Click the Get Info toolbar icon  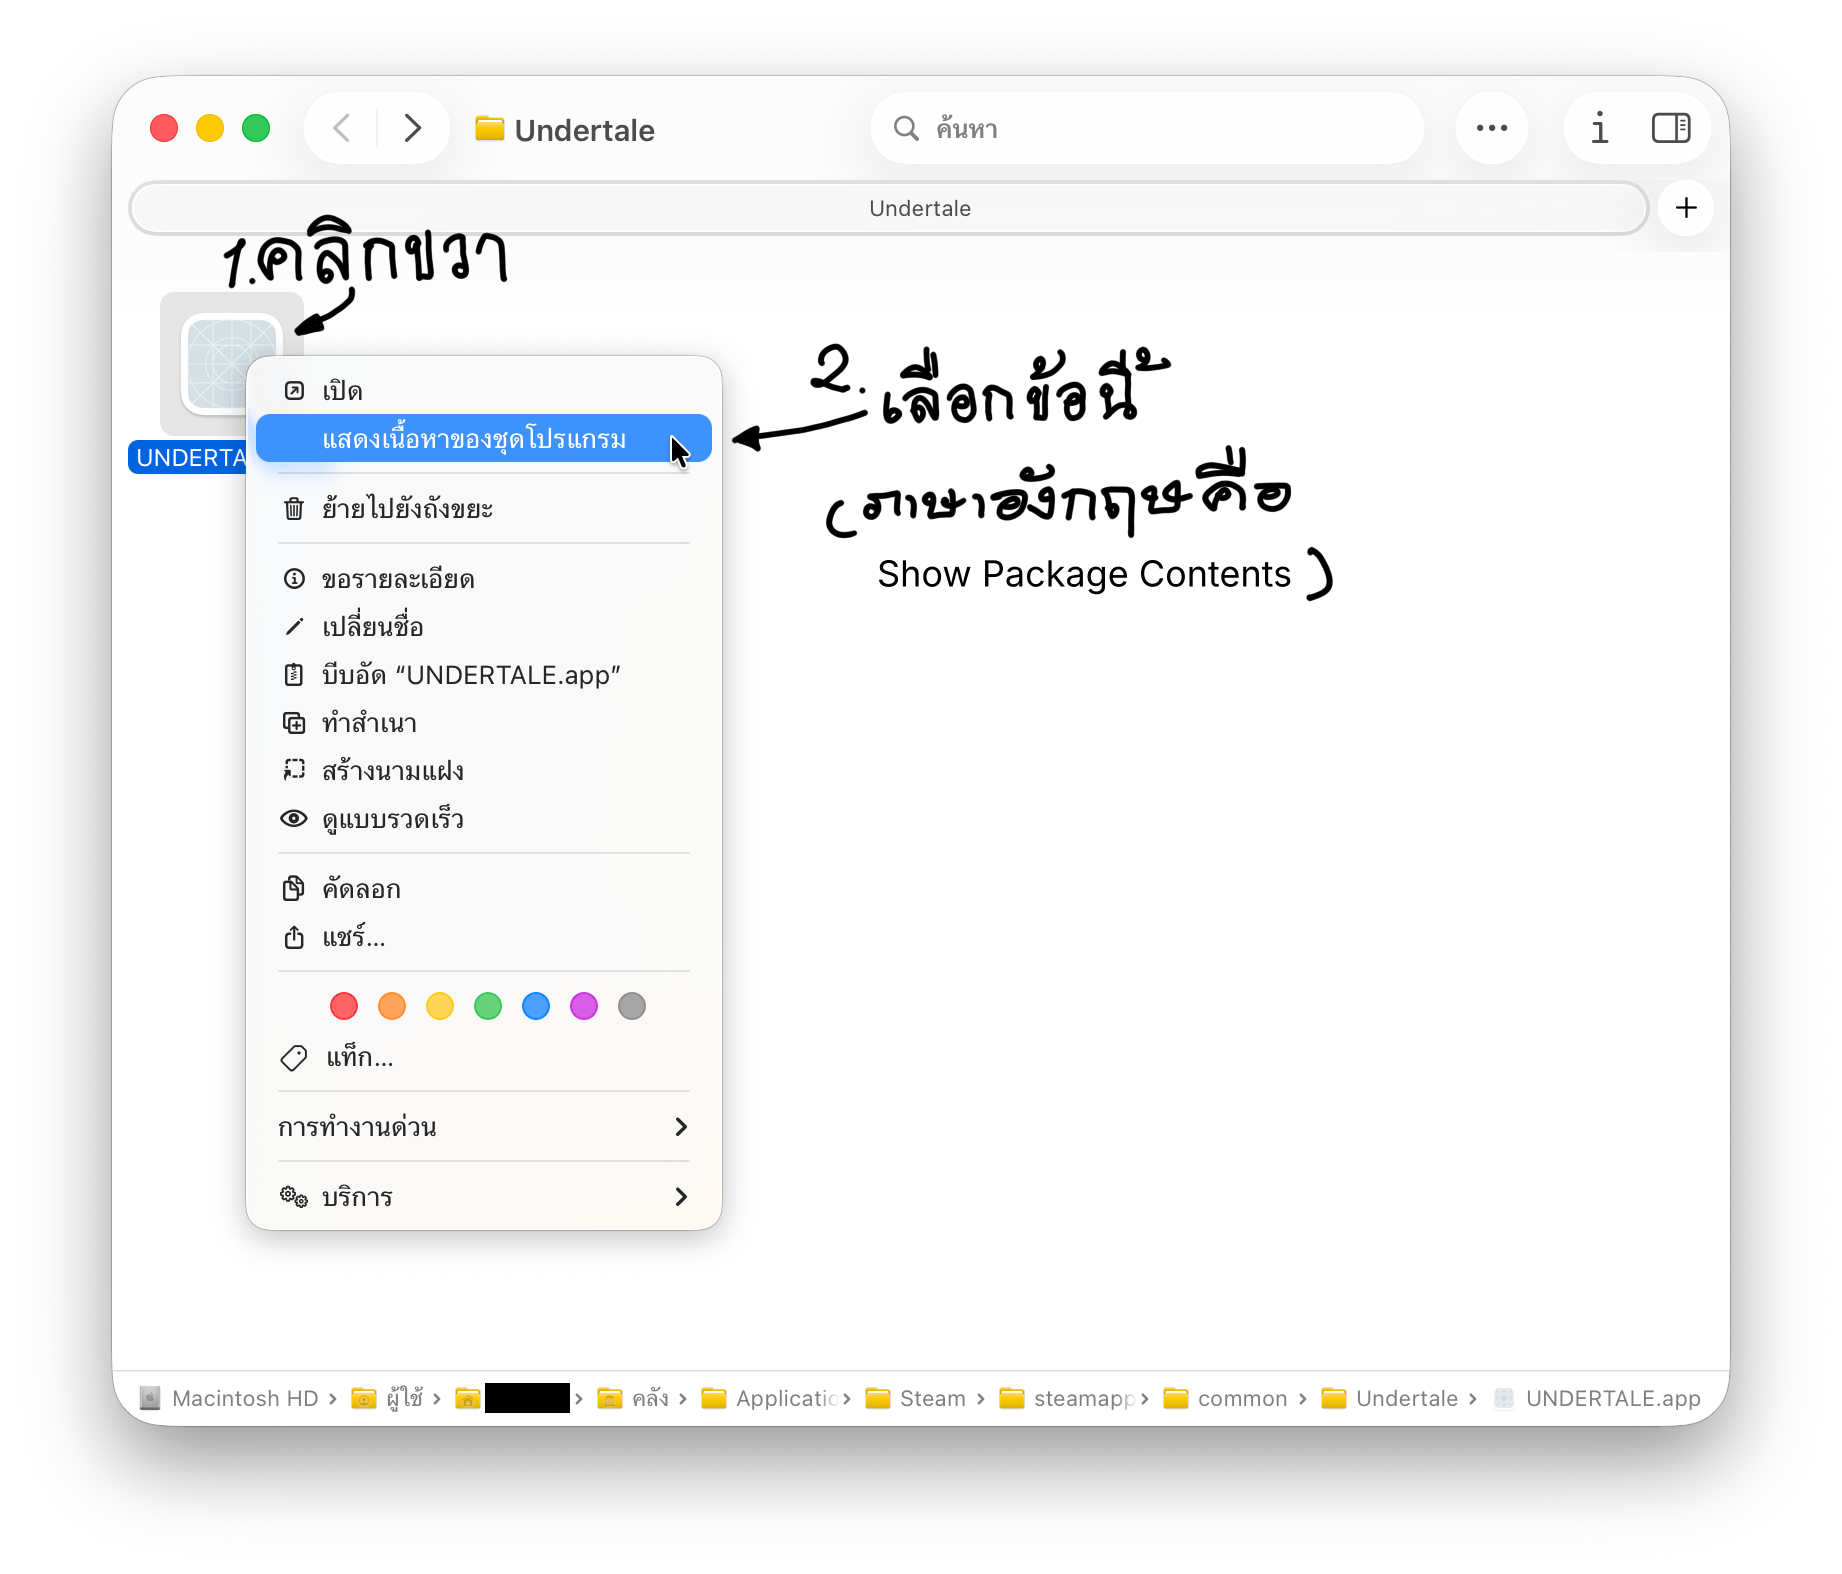click(x=1600, y=128)
